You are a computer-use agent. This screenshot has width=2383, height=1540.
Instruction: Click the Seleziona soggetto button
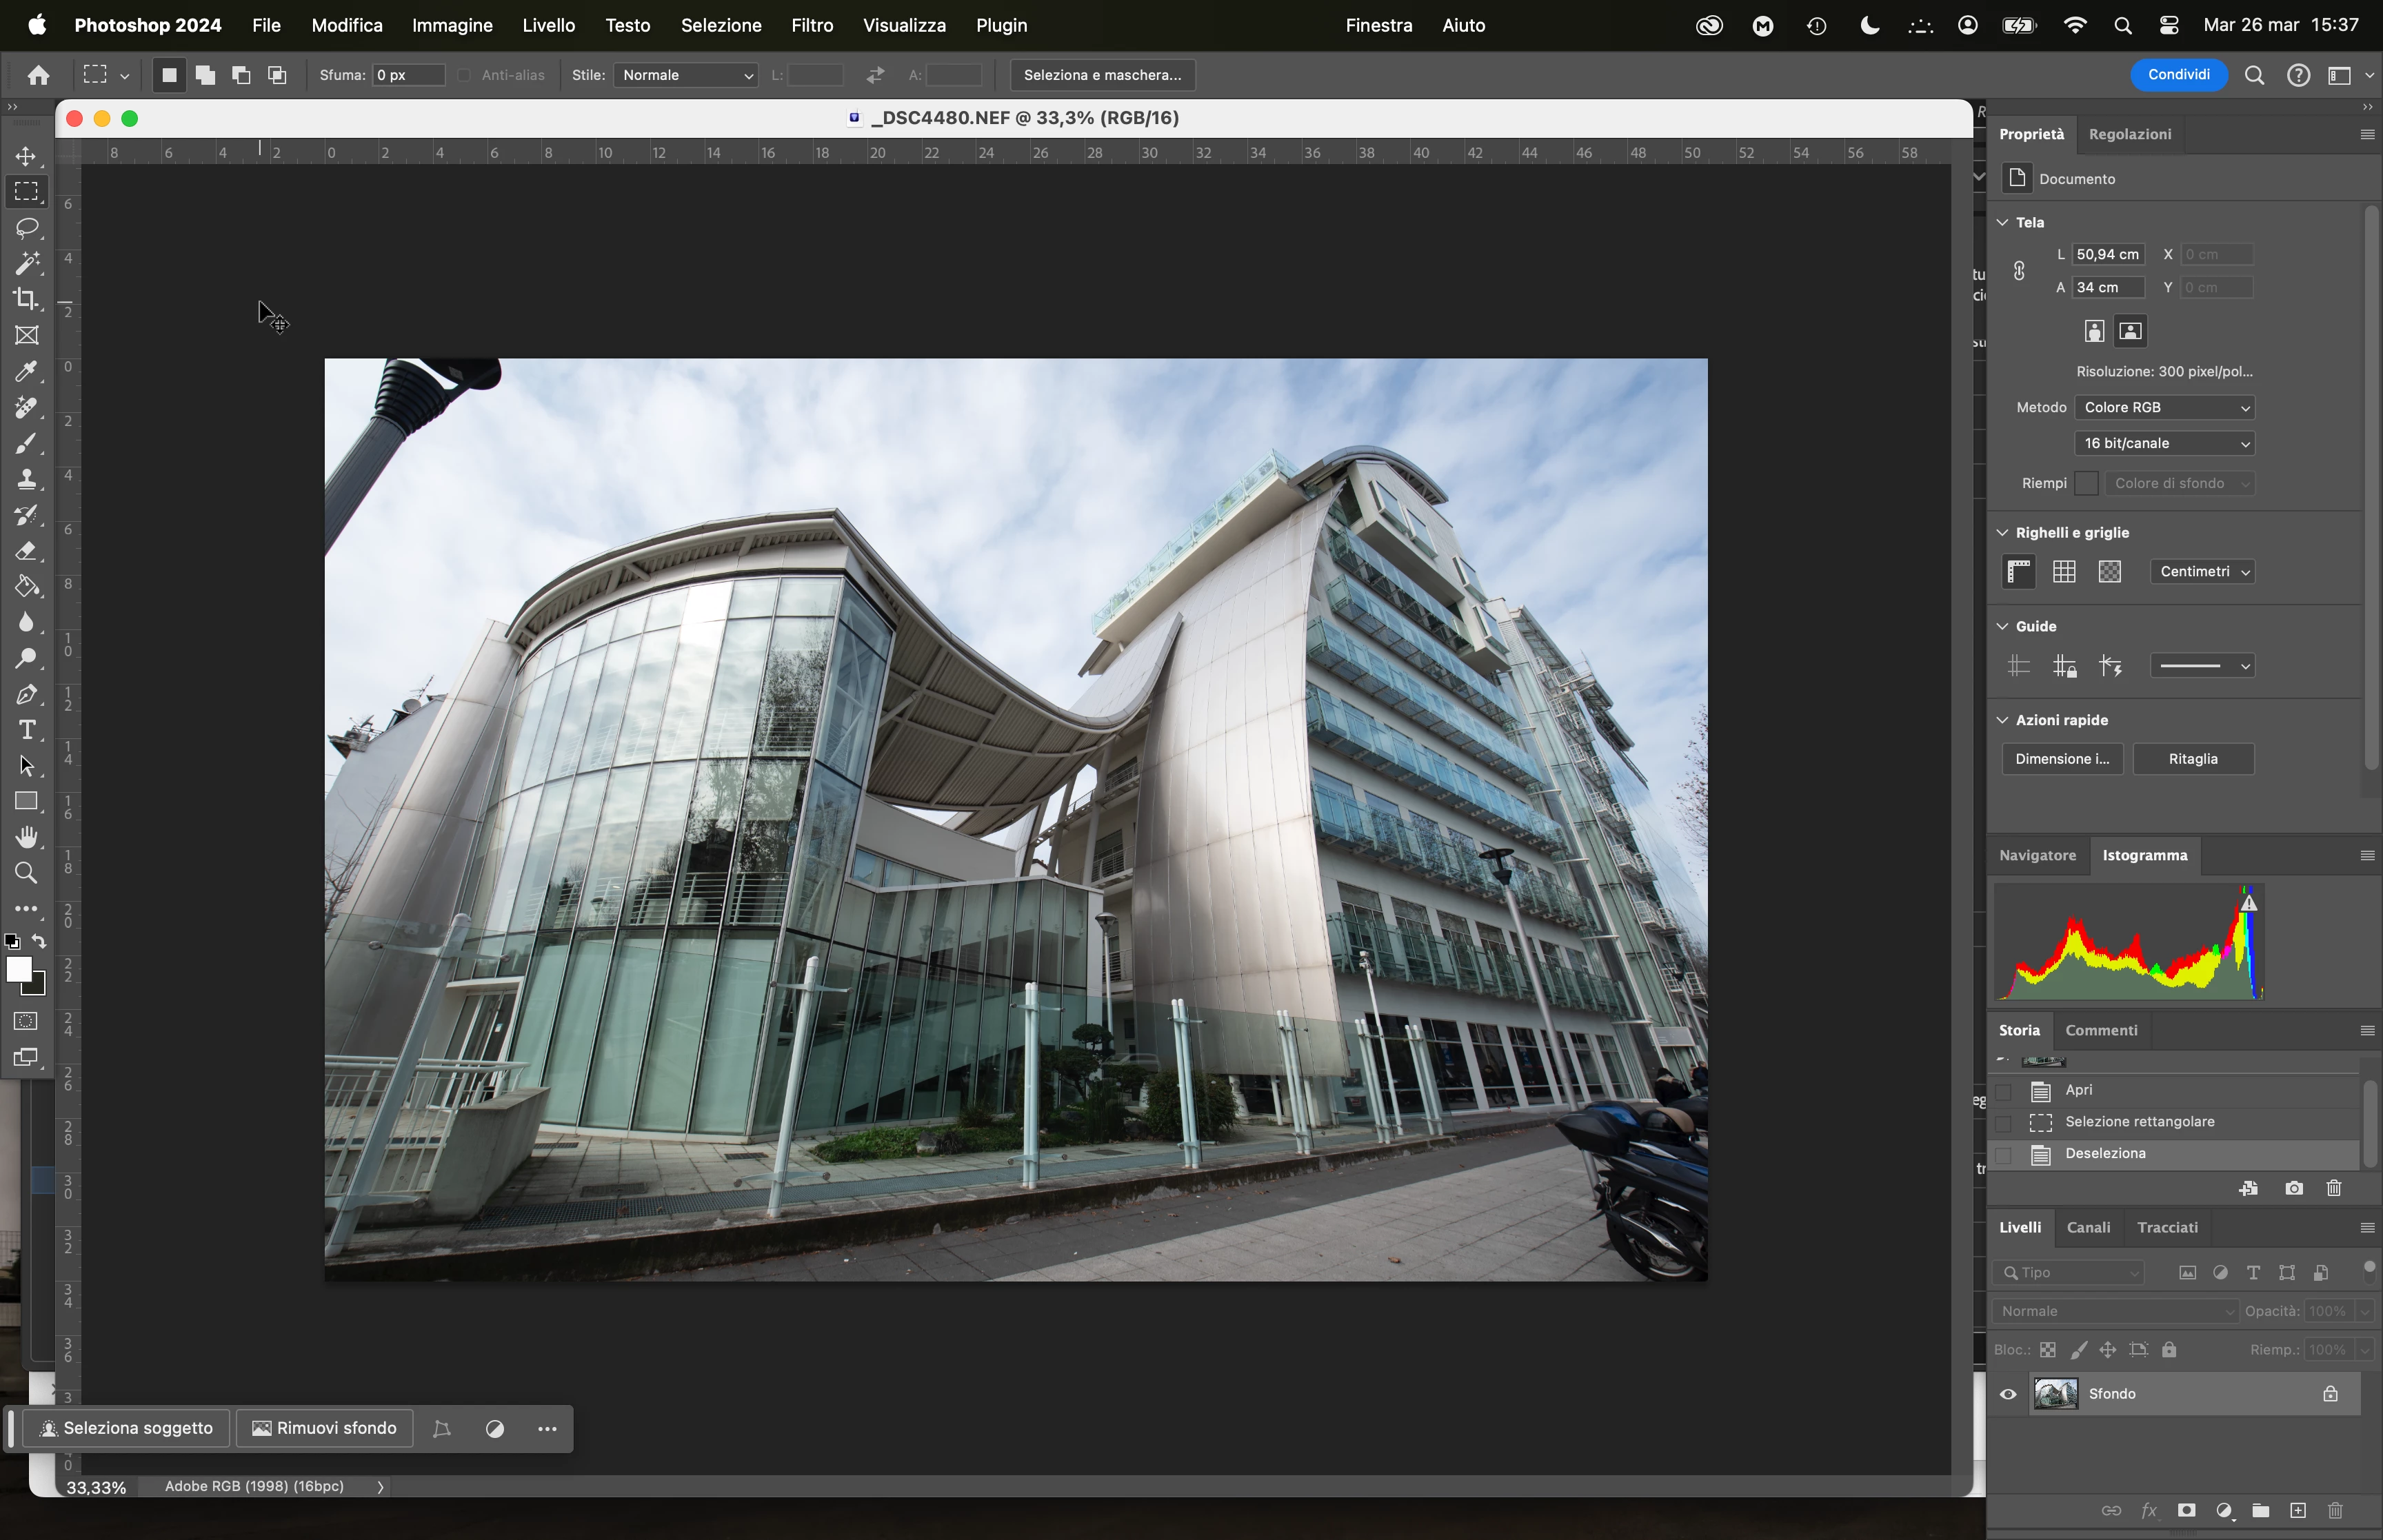[126, 1428]
